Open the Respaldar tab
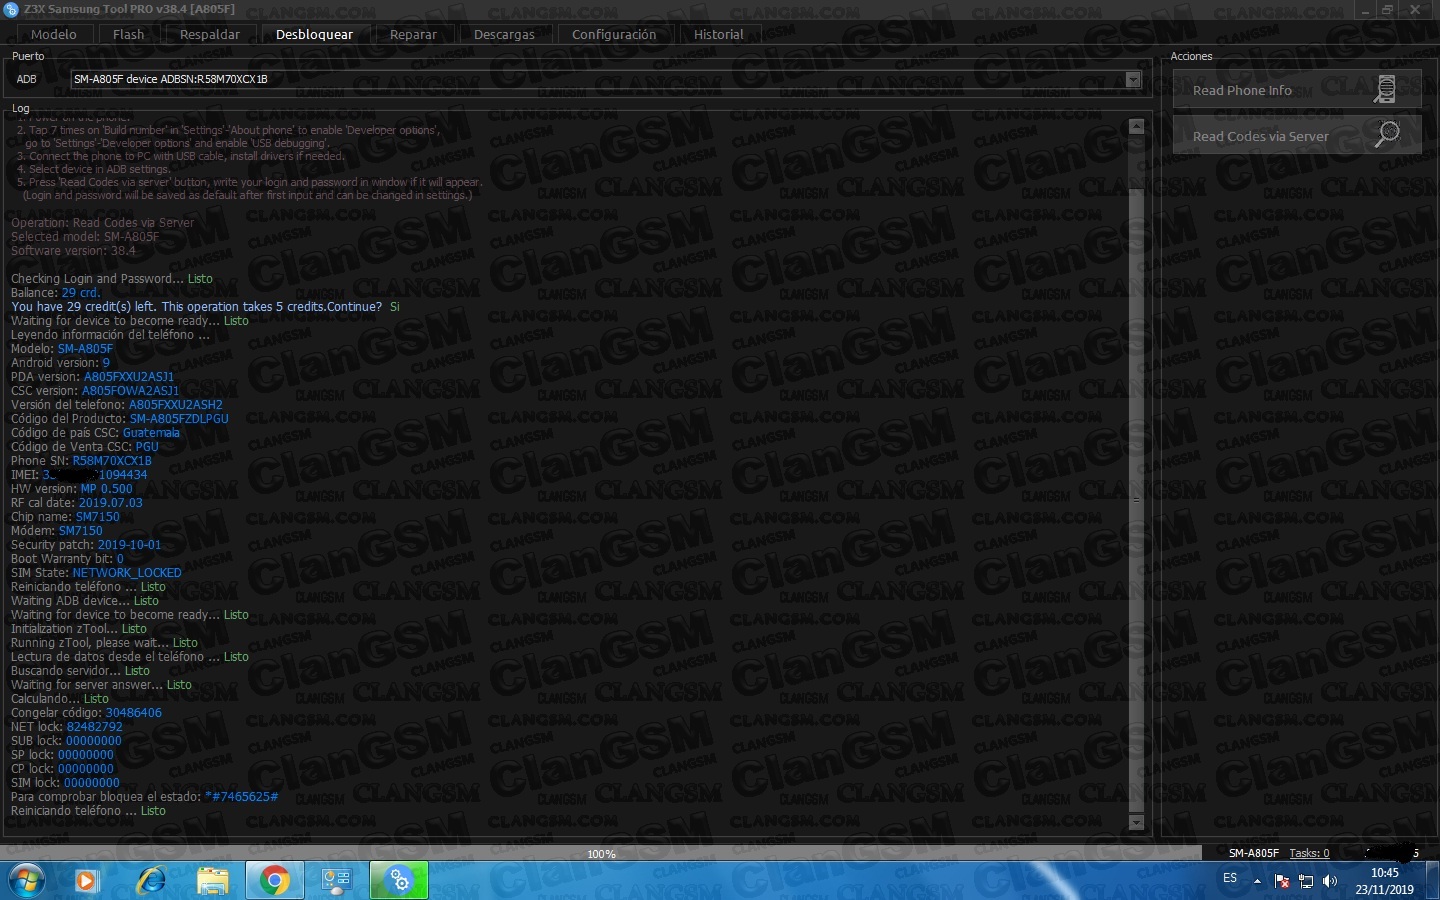Image resolution: width=1440 pixels, height=900 pixels. [x=210, y=34]
